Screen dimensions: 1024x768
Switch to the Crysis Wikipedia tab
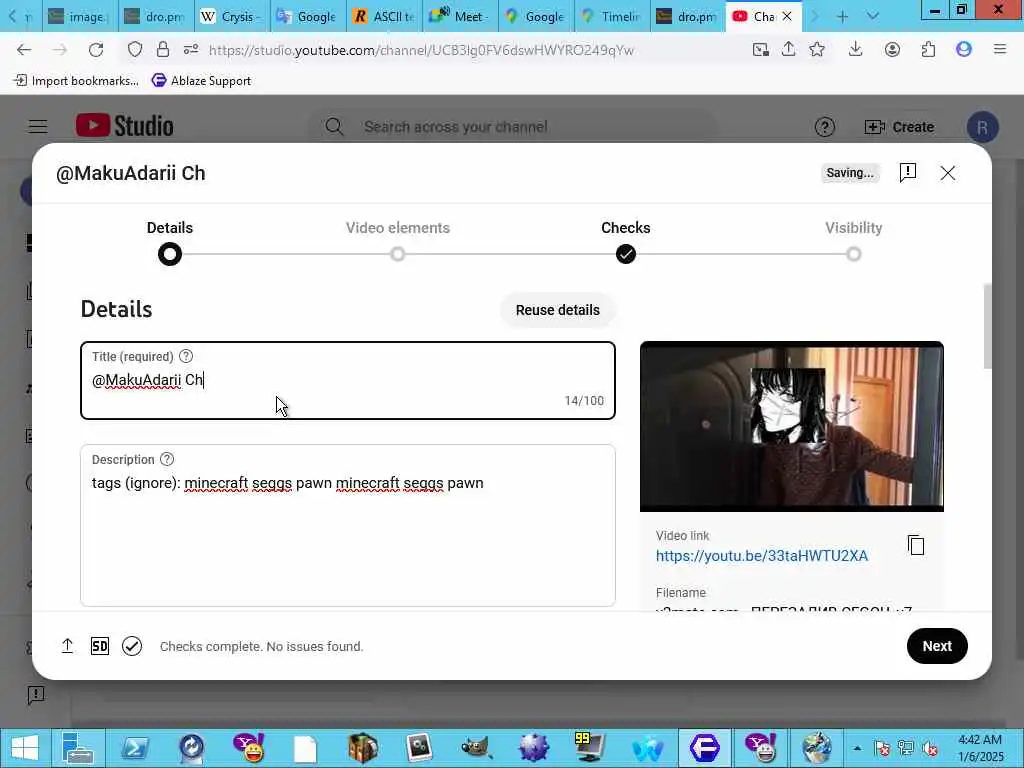(231, 16)
